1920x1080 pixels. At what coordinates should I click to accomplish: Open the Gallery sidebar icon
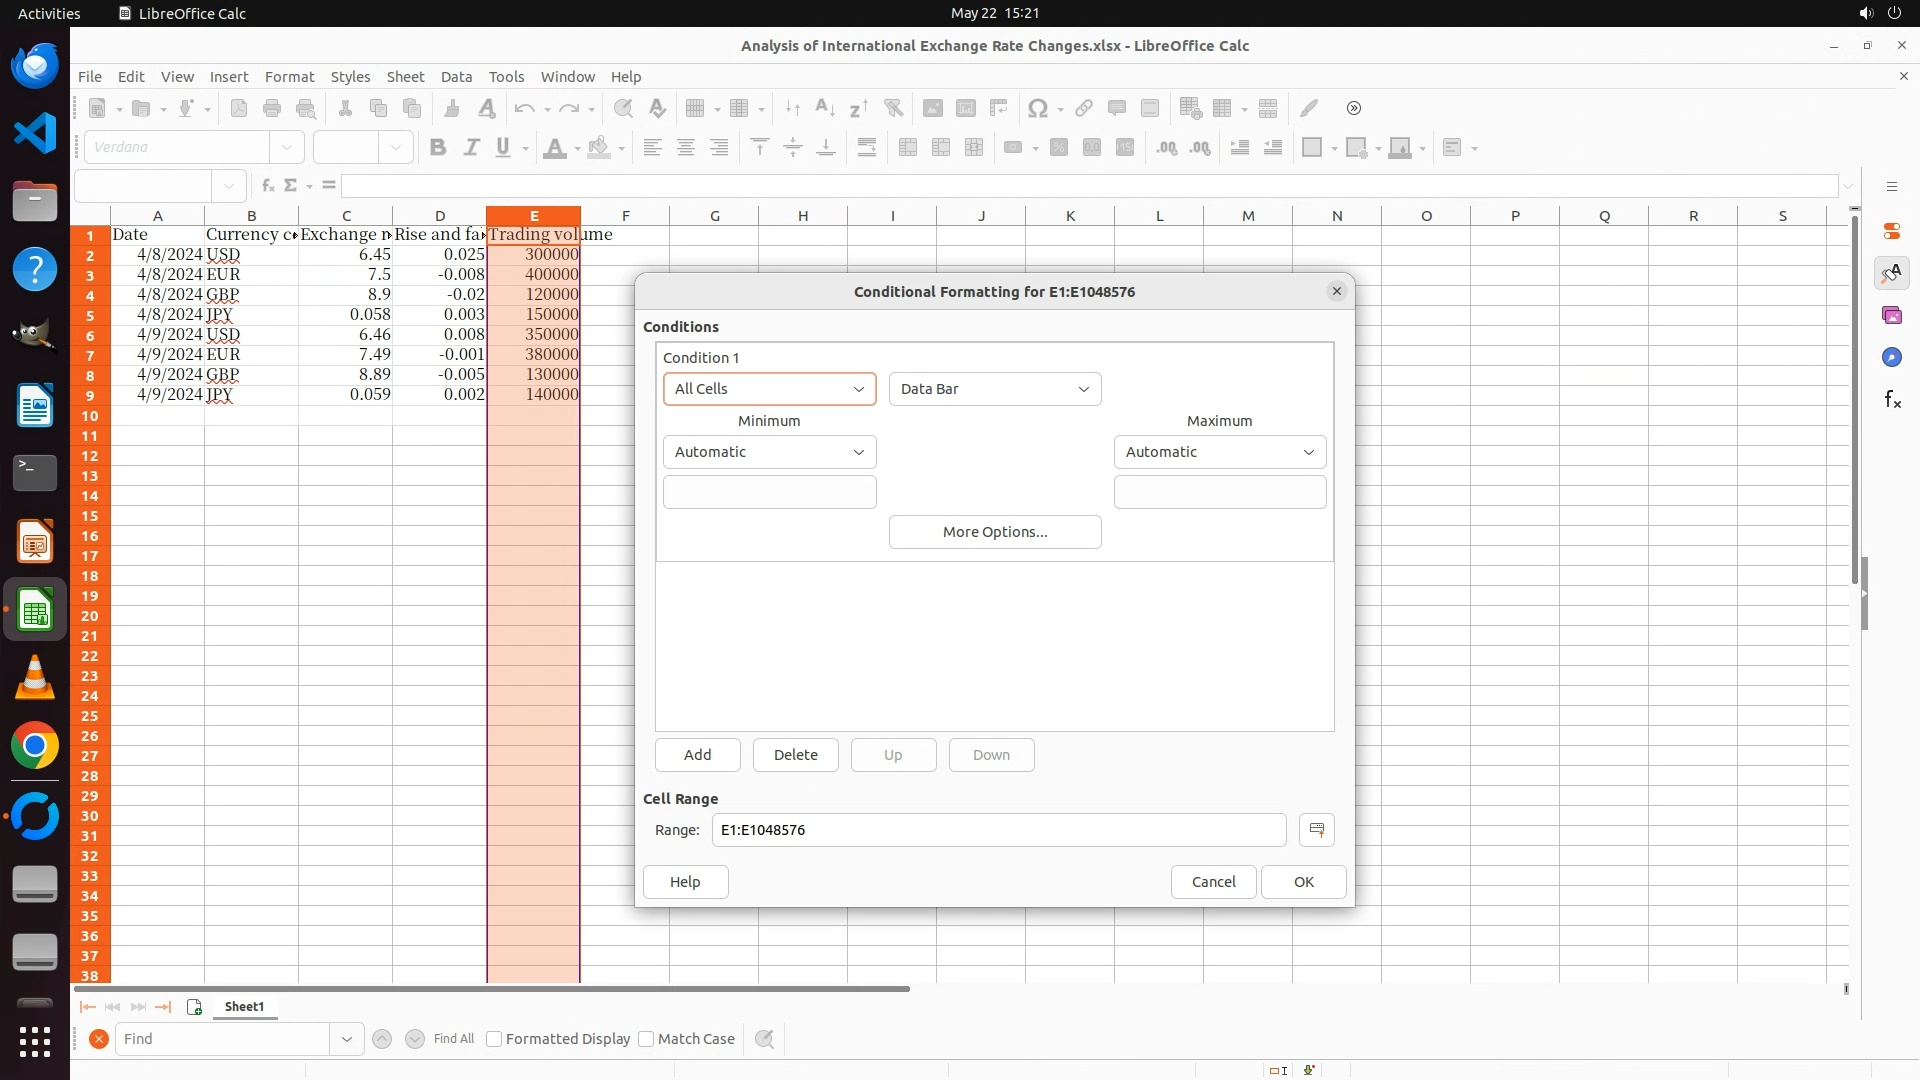[x=1892, y=316]
